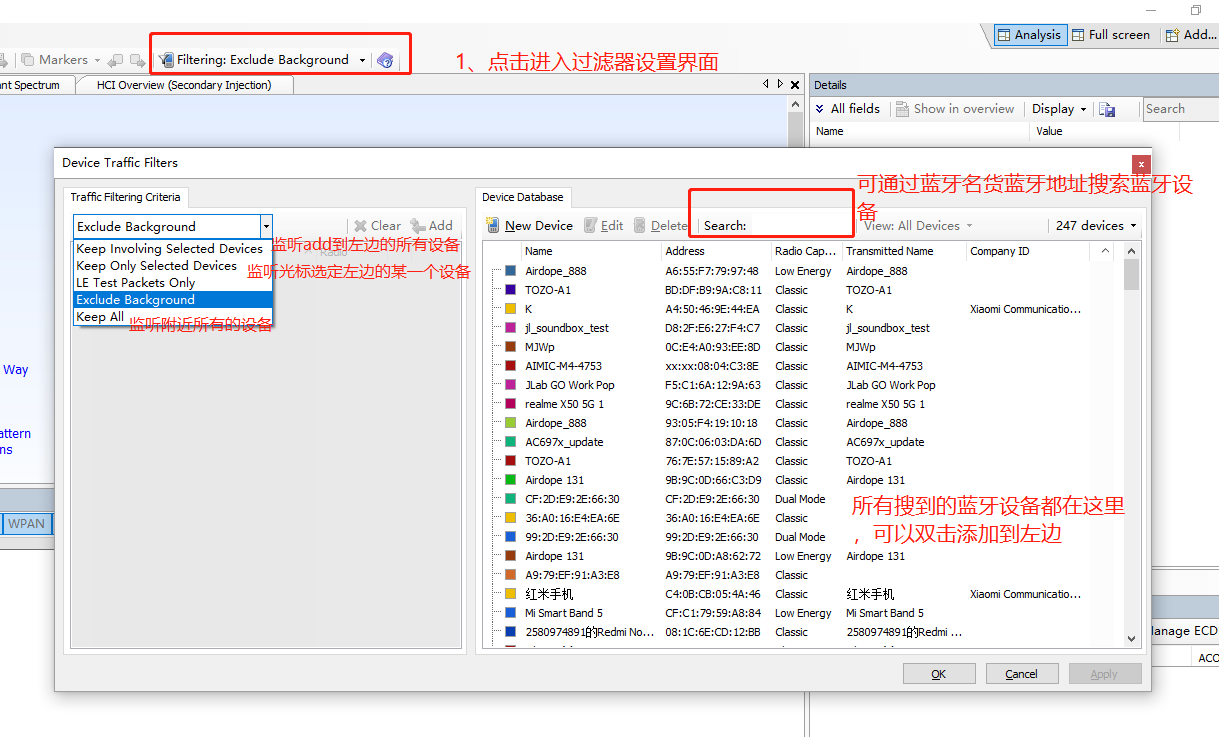Click the filter help book icon

click(x=385, y=60)
